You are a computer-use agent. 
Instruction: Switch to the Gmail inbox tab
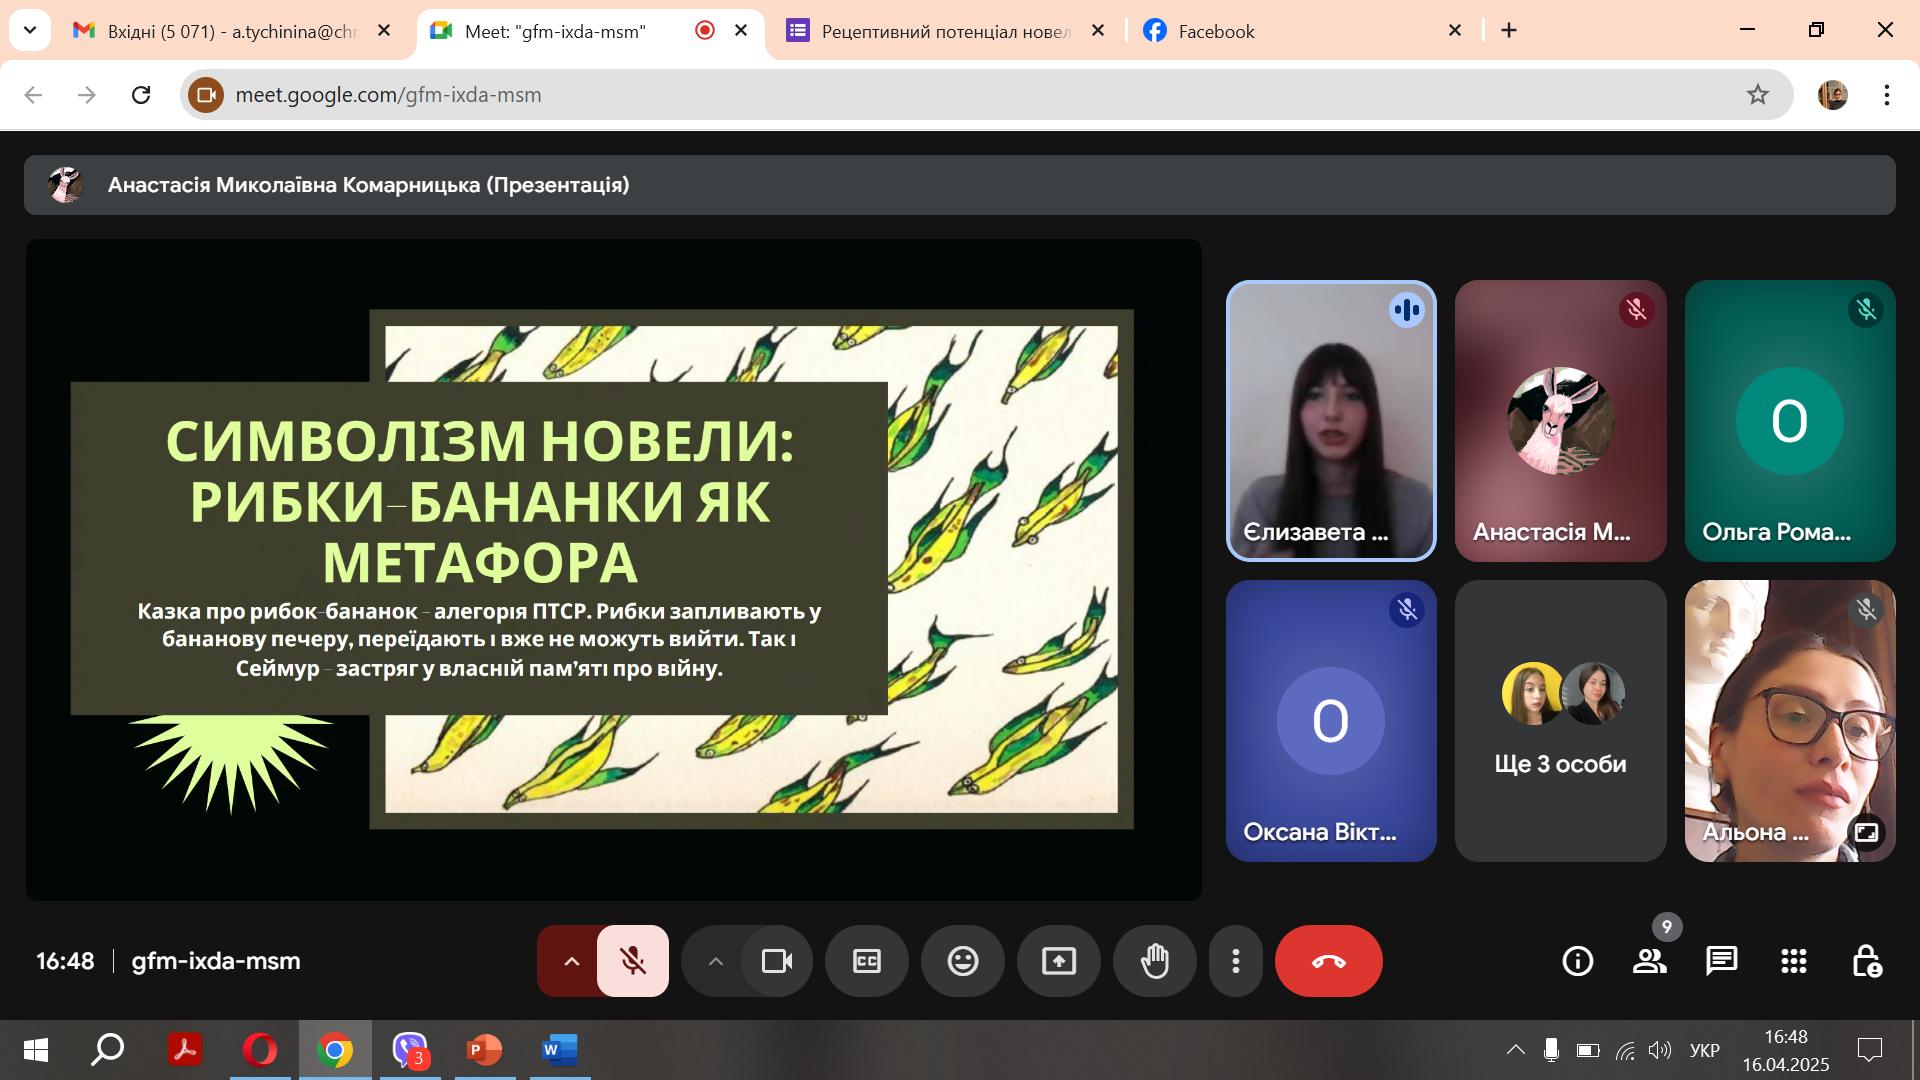(x=232, y=31)
